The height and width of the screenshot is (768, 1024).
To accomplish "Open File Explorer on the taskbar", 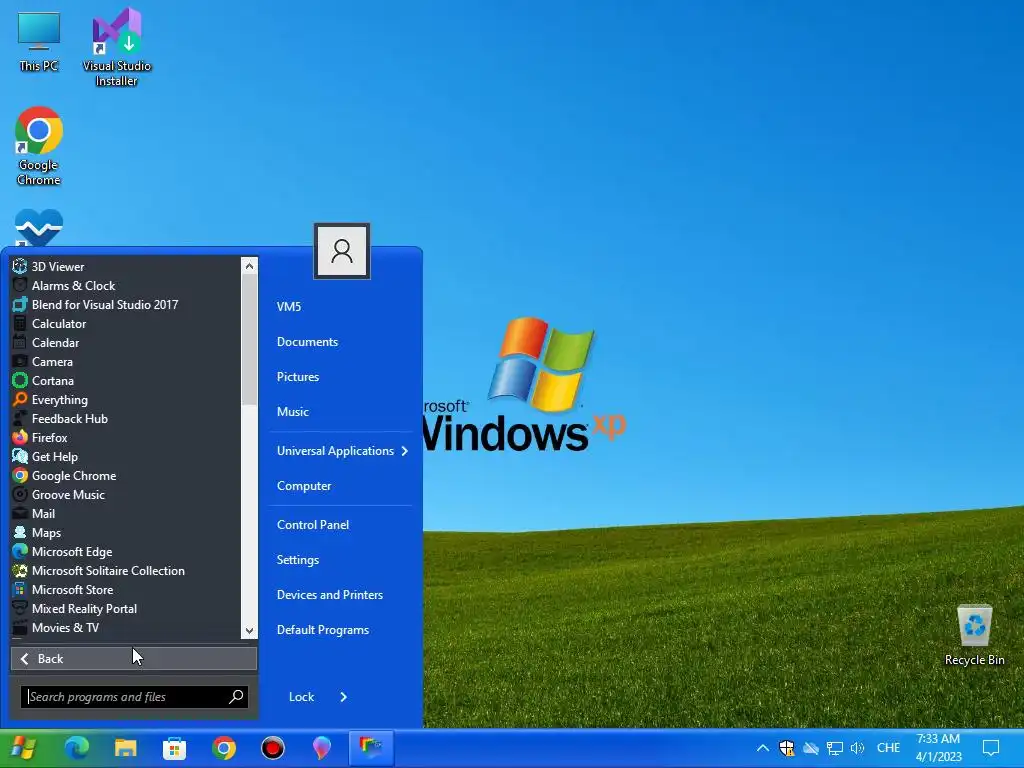I will [125, 748].
